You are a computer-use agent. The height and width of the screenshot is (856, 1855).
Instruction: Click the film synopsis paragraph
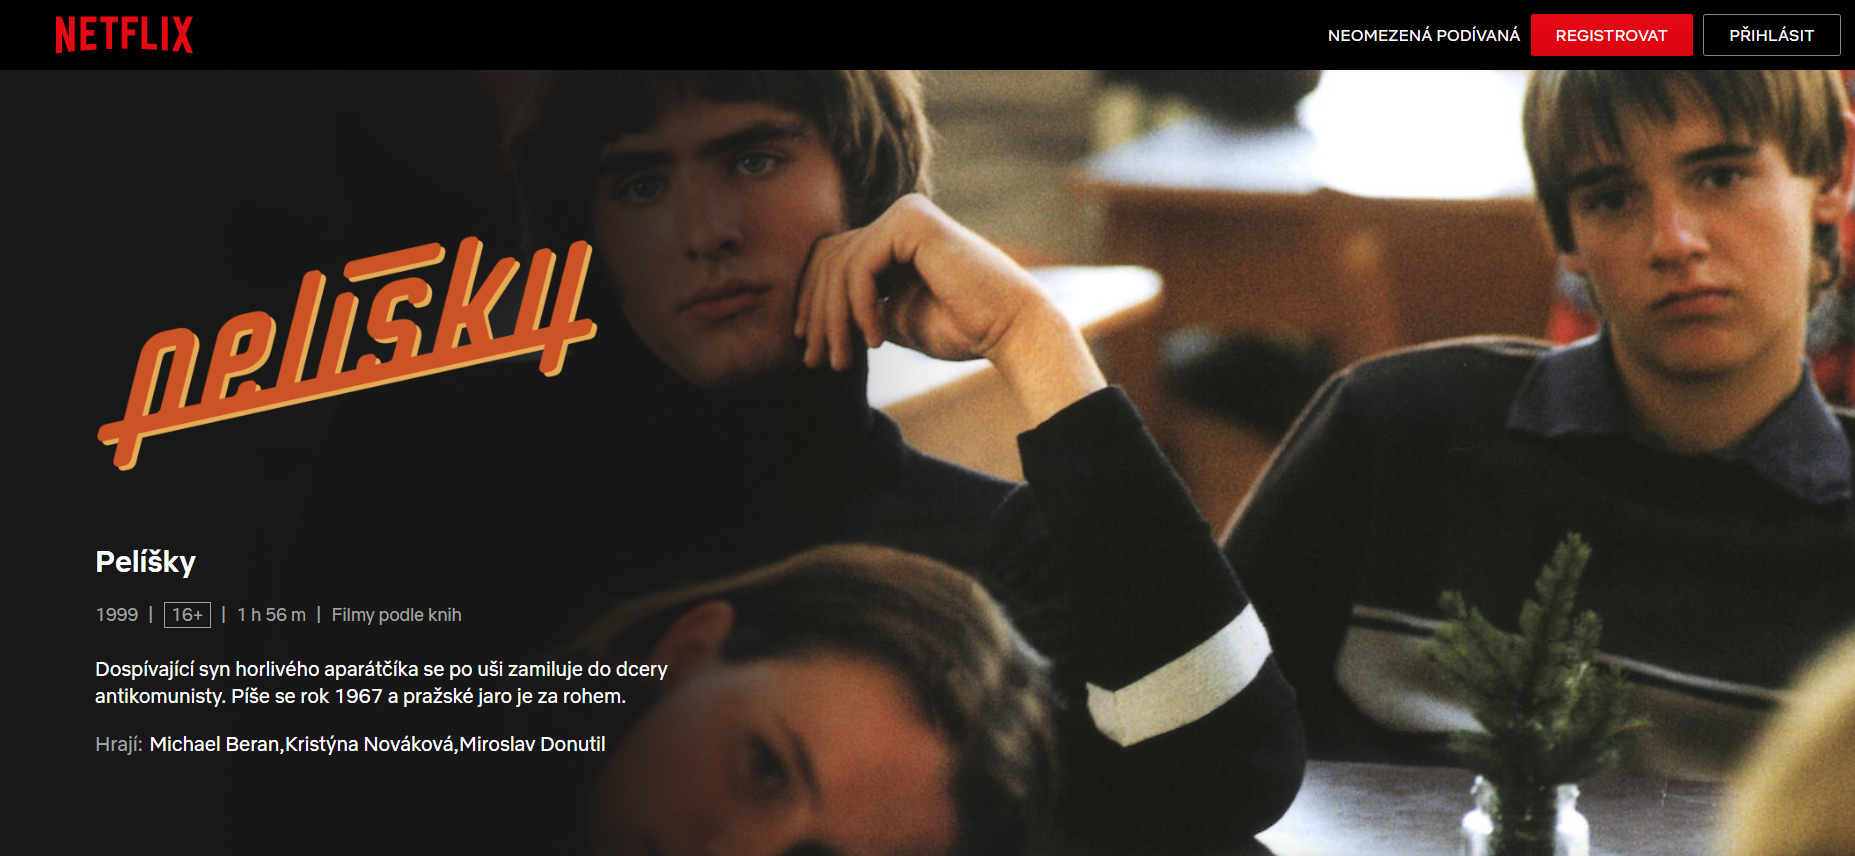pyautogui.click(x=381, y=682)
